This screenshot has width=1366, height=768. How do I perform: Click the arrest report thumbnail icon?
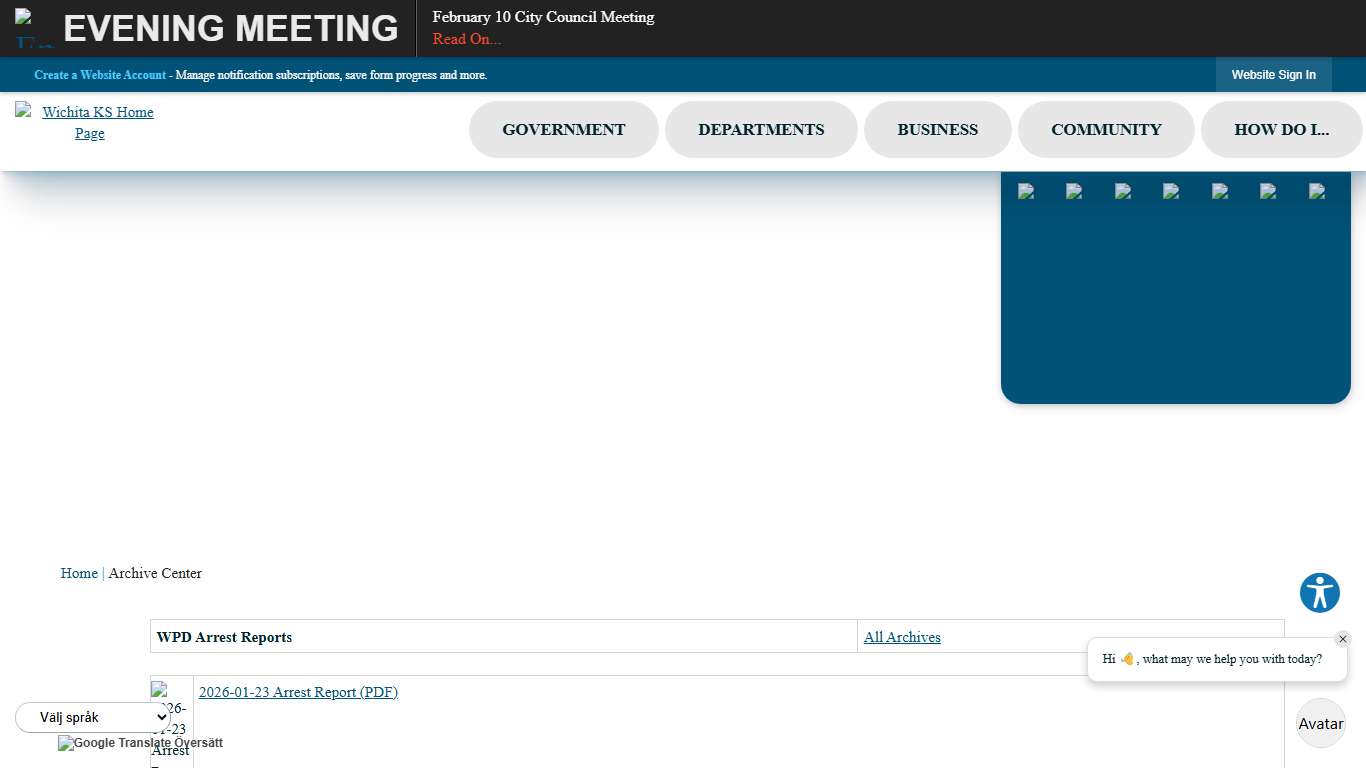click(171, 722)
